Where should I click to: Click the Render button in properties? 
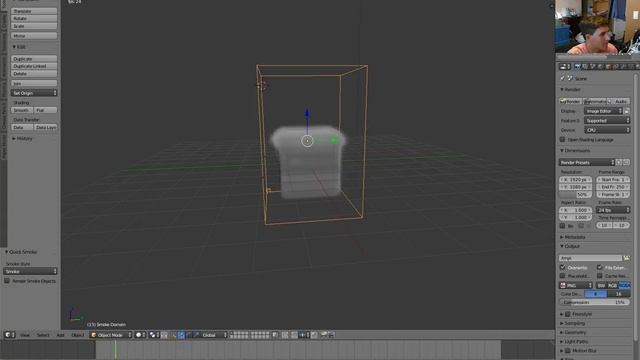click(571, 101)
